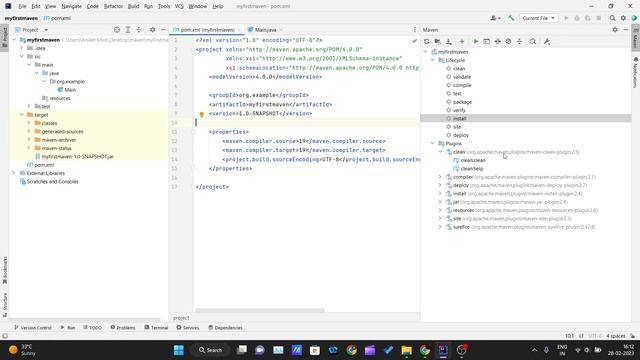Open IDE settings gear in top toolbar
640x360 pixels.
pyautogui.click(x=623, y=18)
